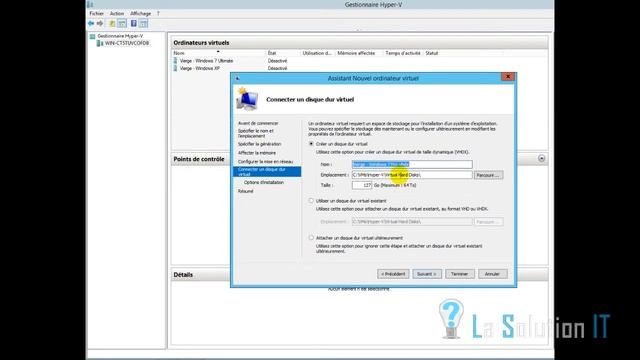Open the ? help menu
The image size is (640, 360).
click(158, 13)
